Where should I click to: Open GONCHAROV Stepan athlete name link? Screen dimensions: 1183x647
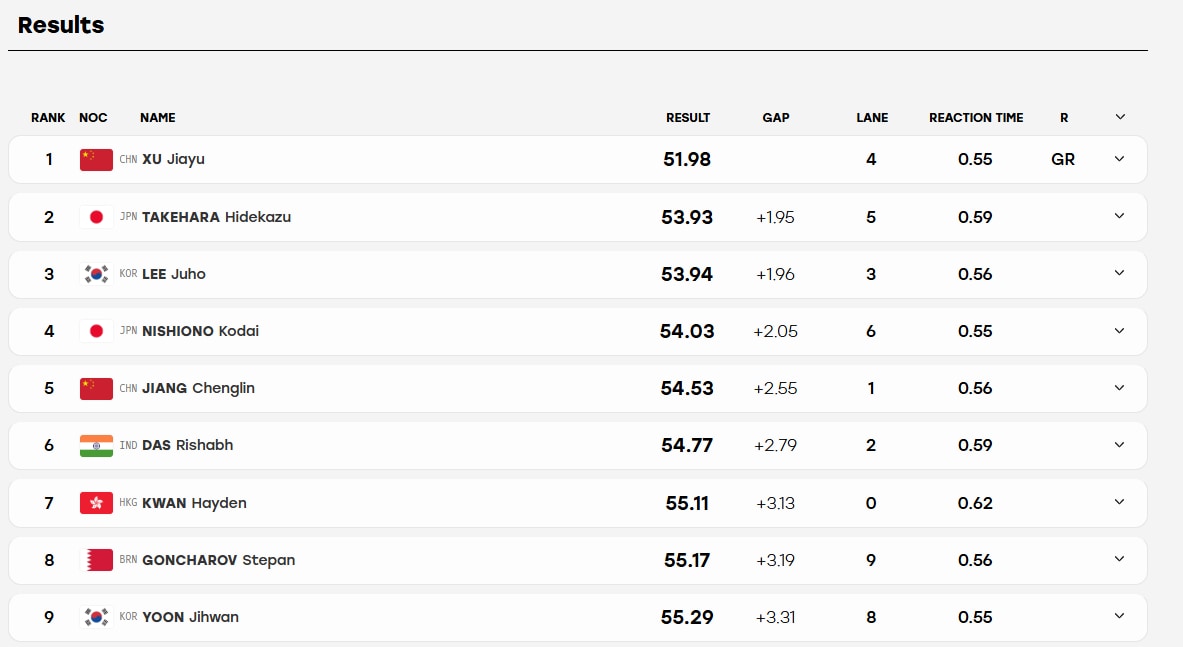click(x=219, y=560)
